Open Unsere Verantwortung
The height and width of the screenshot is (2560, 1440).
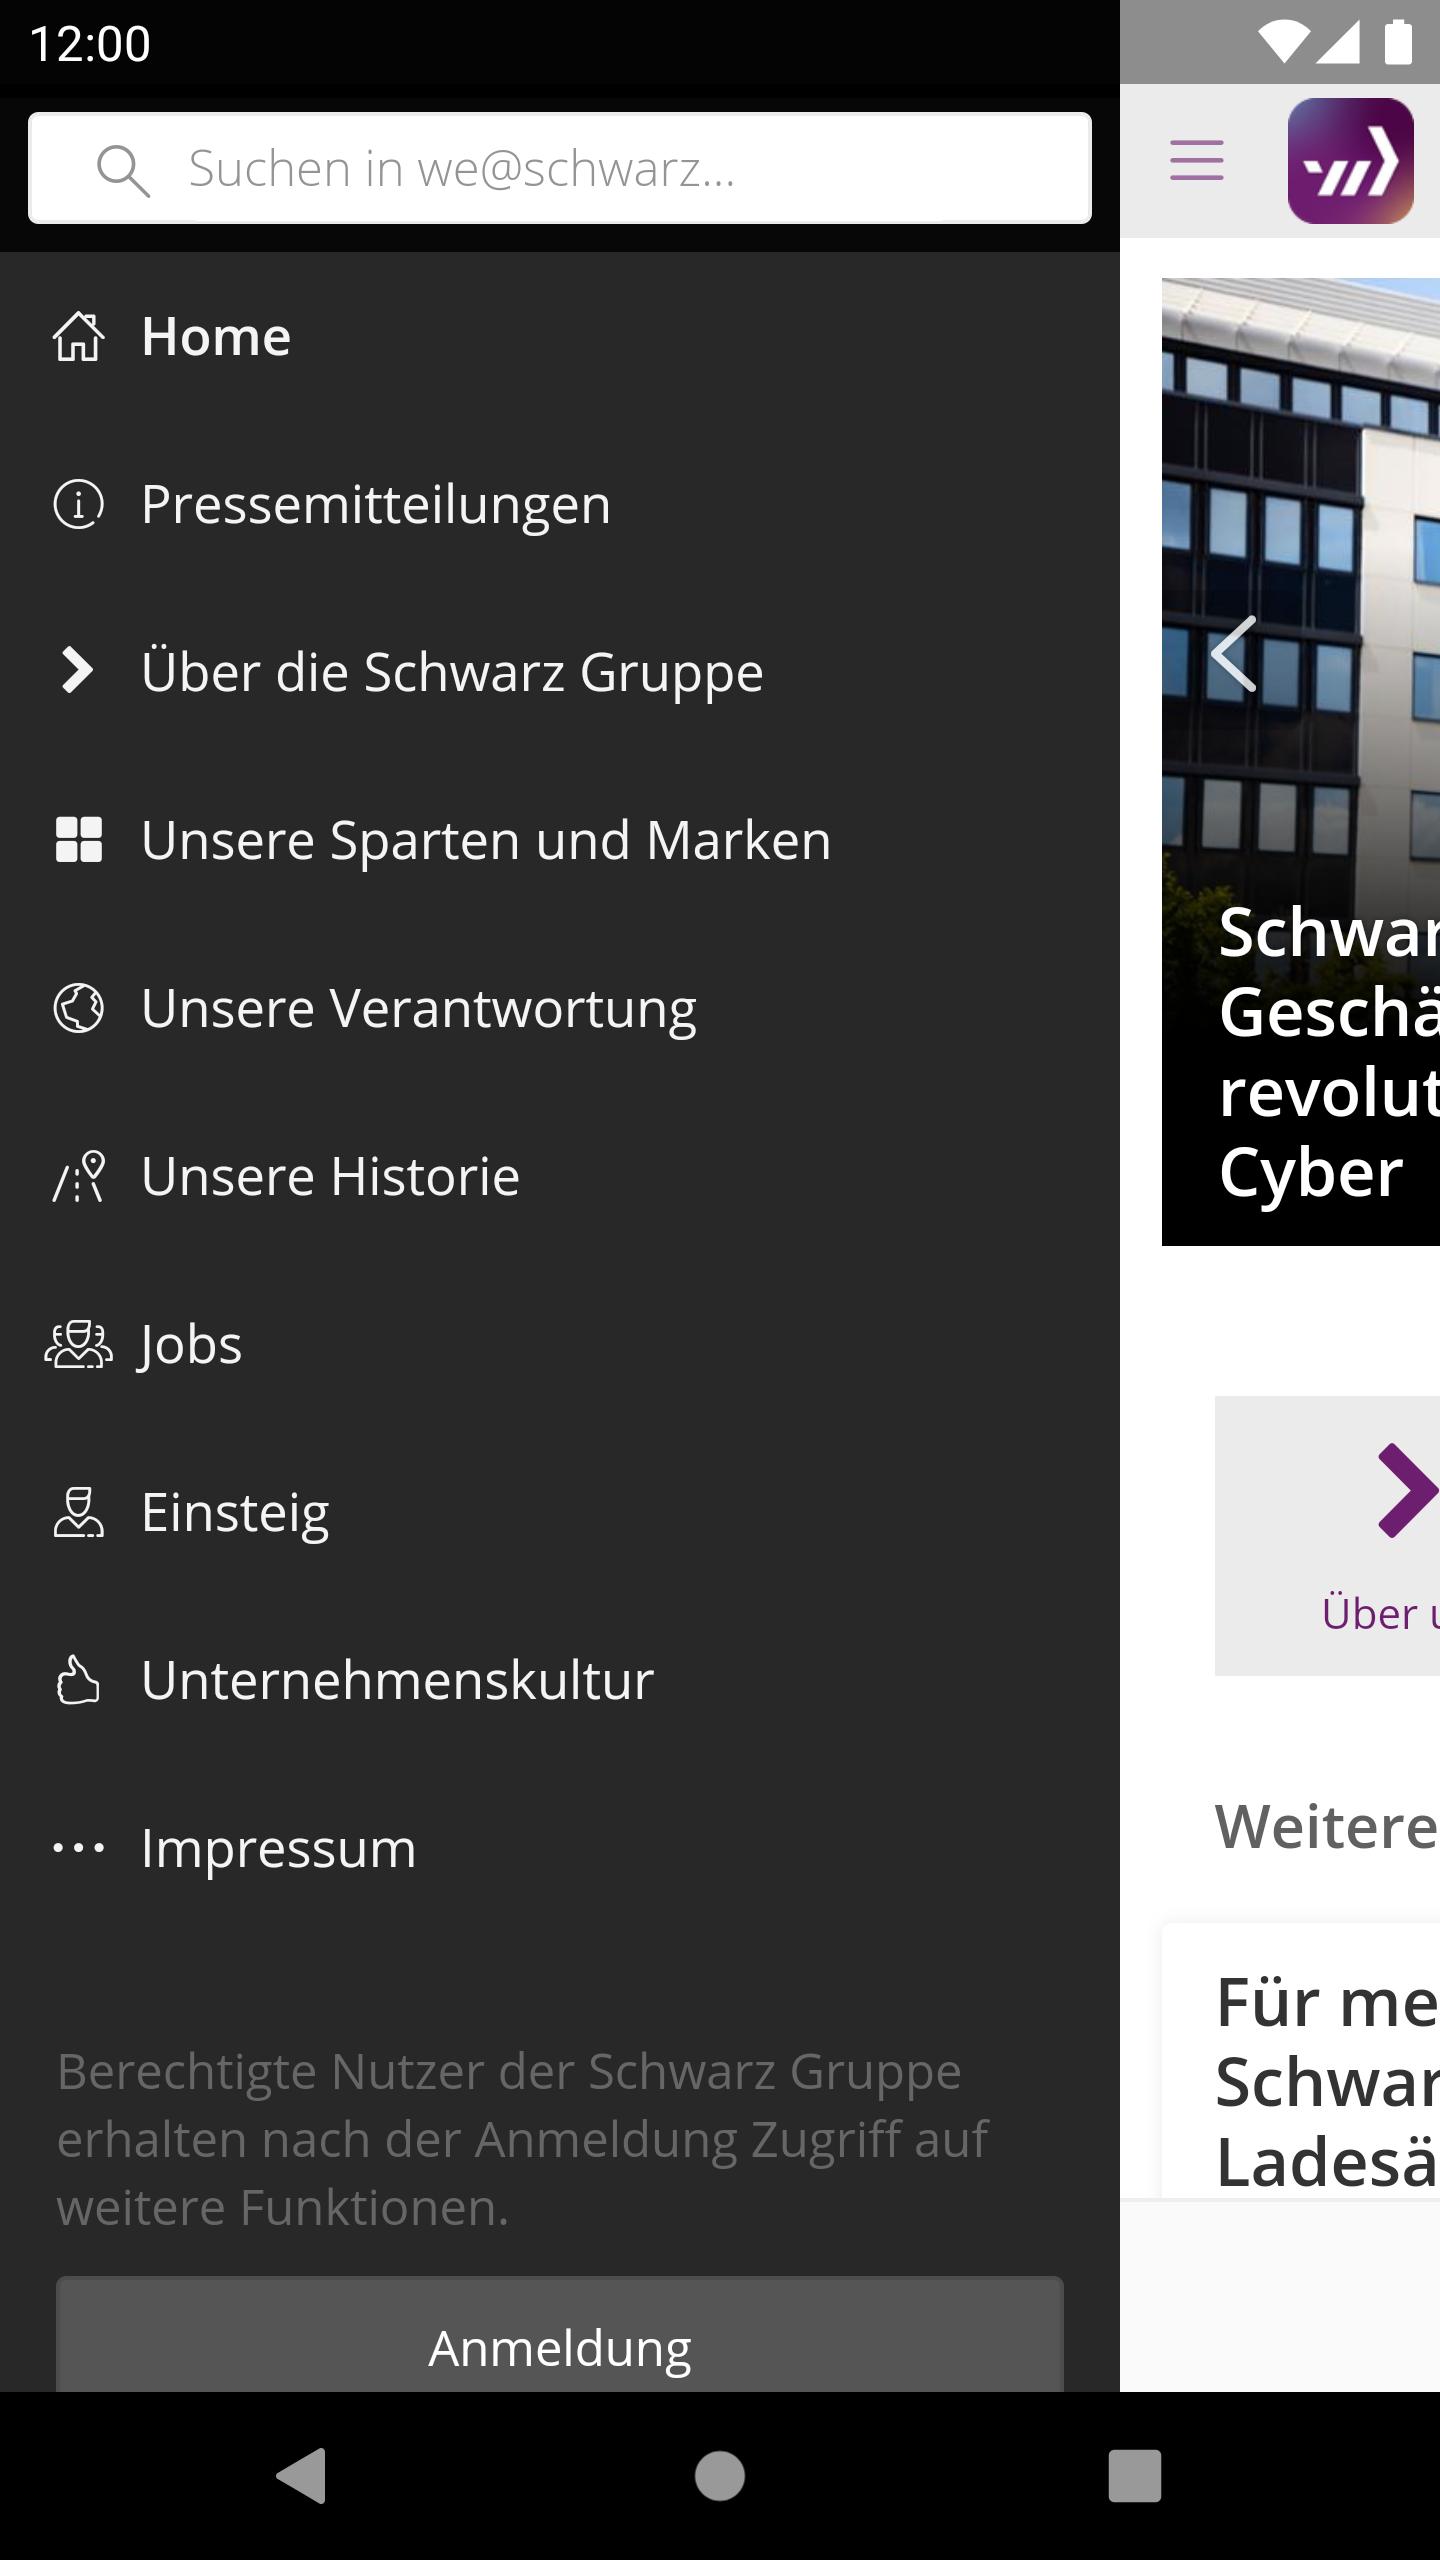click(560, 1008)
